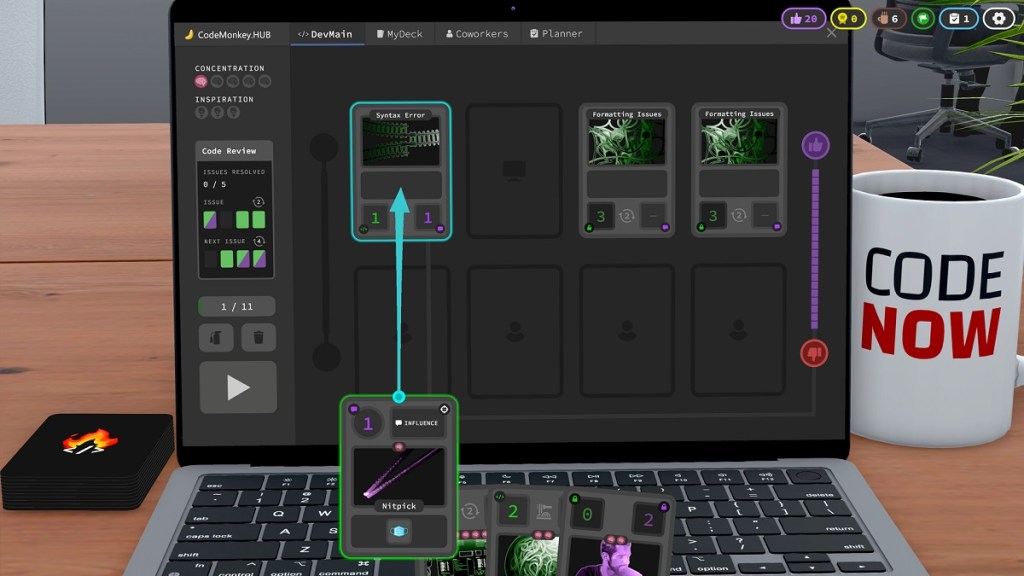Screen dimensions: 1024x576
Task: Click the vertical progress bar near the thumbs-up
Action: click(x=816, y=250)
